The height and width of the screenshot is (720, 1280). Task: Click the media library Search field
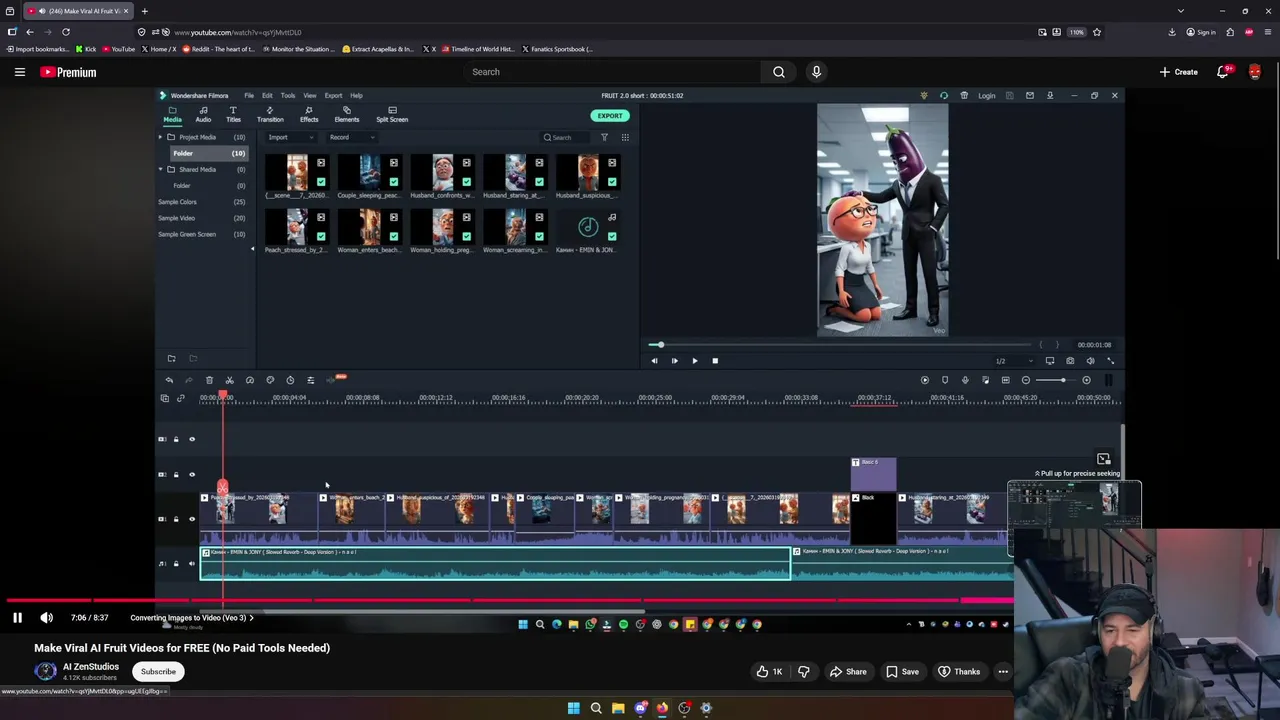pos(567,137)
